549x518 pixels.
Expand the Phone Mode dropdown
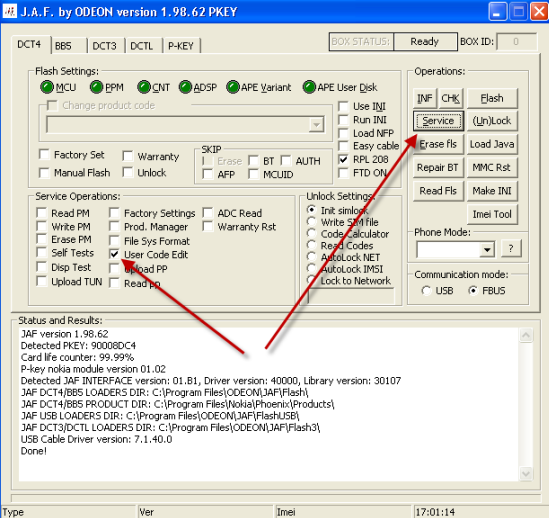click(487, 250)
